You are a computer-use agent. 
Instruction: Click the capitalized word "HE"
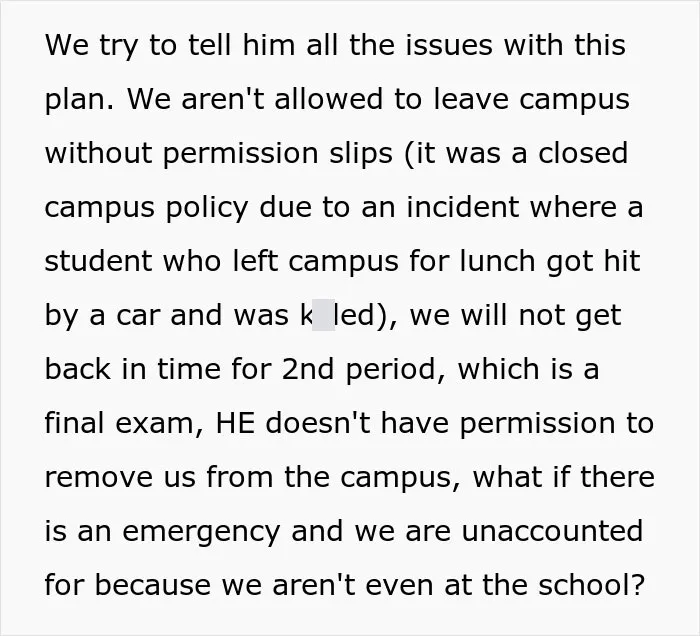(235, 424)
